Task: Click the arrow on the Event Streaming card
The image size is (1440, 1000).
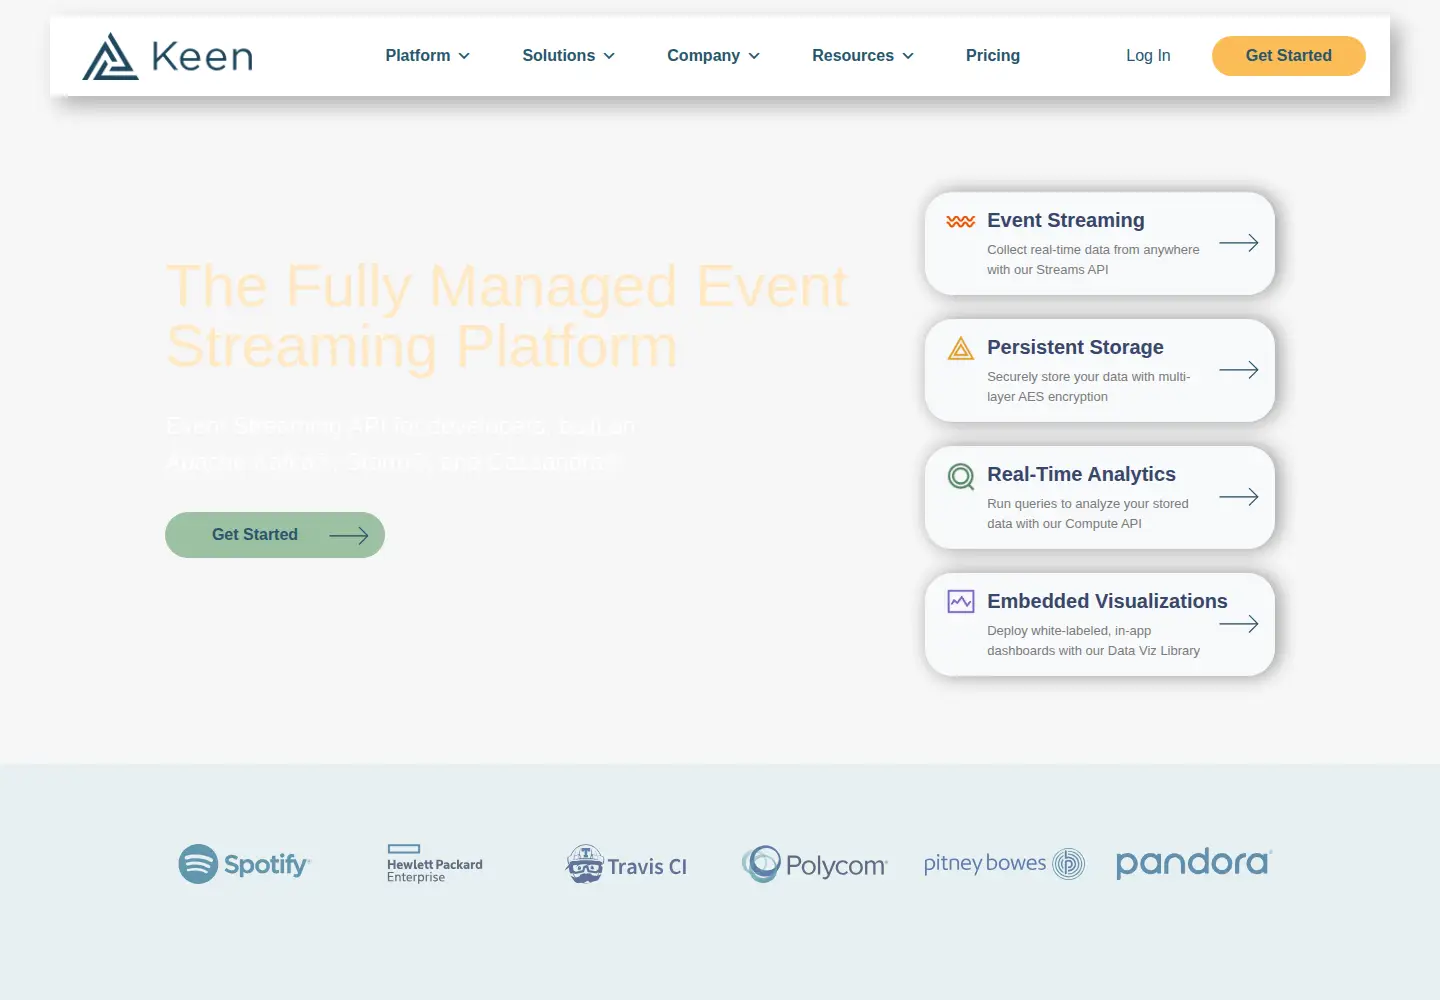Action: [1239, 243]
